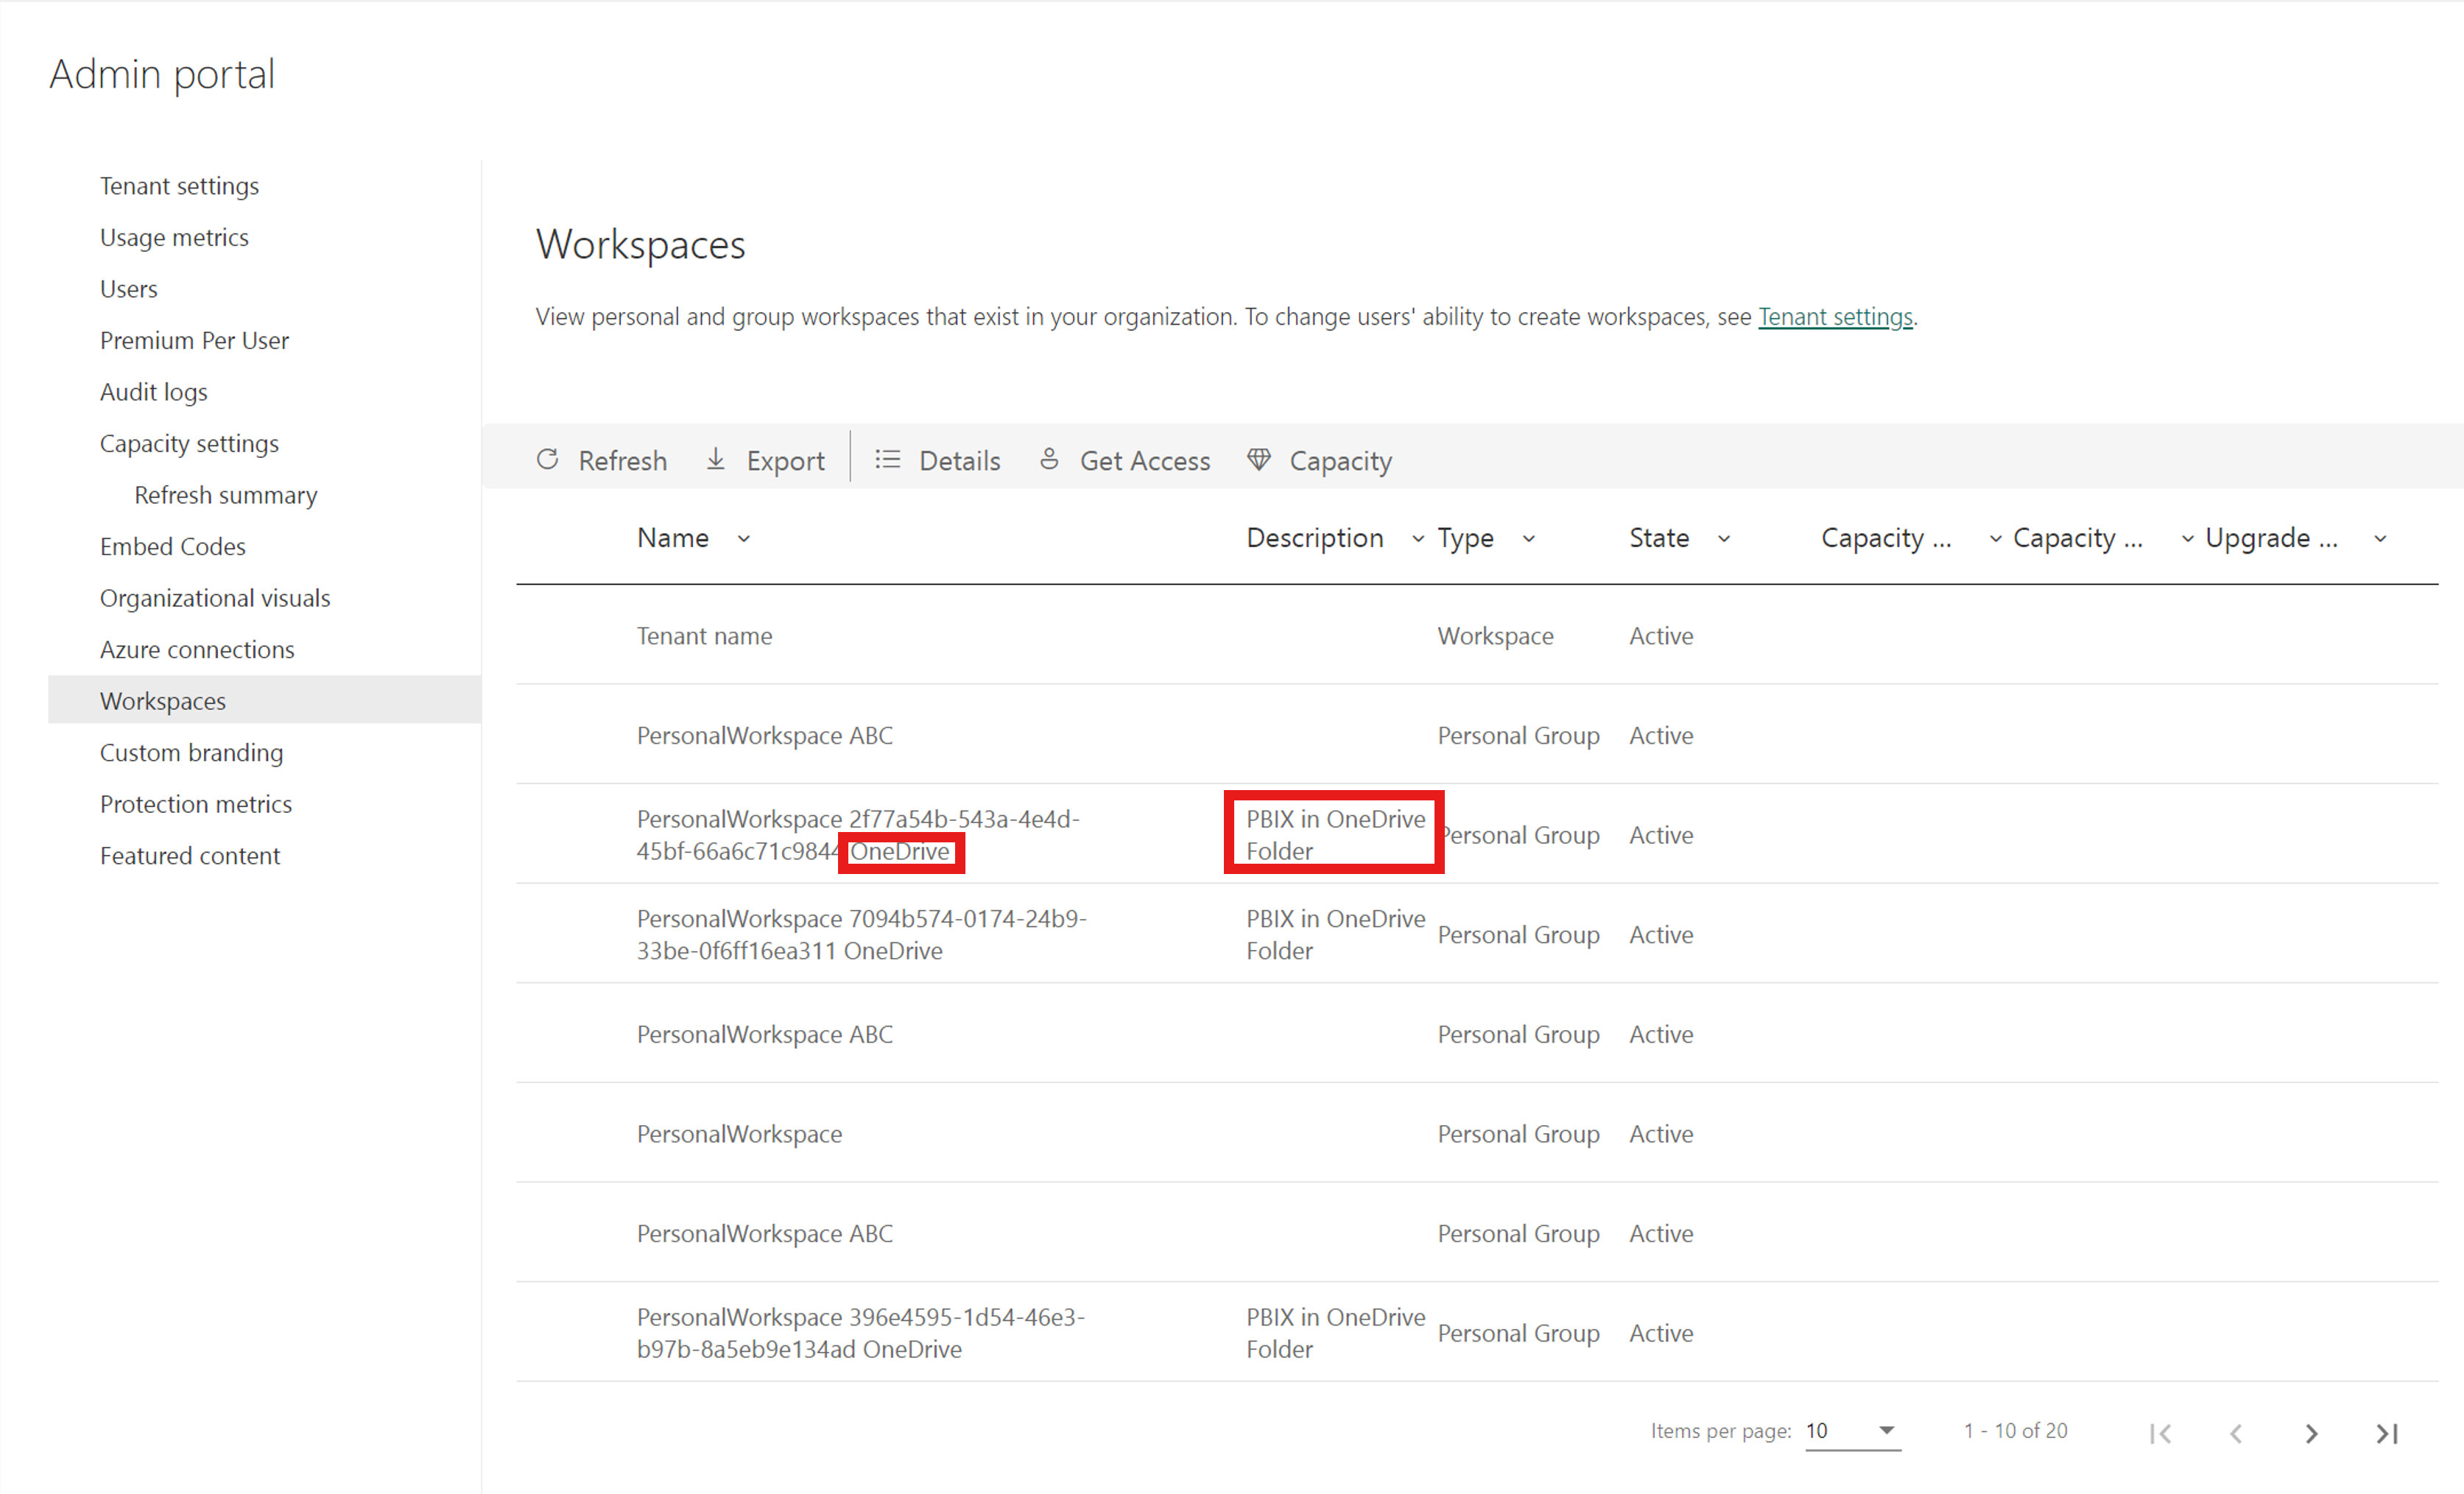Open Audit logs in sidebar
This screenshot has height=1494, width=2464.
click(x=153, y=392)
